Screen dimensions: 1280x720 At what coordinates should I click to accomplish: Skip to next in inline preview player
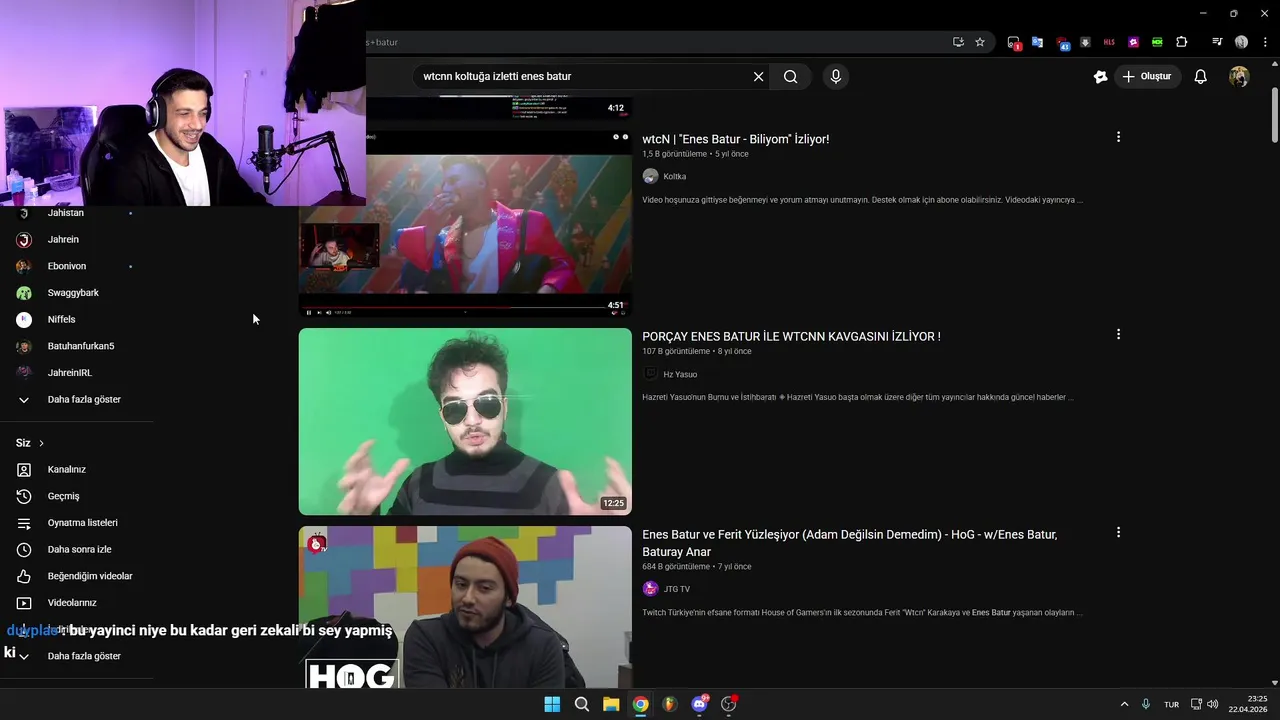pyautogui.click(x=319, y=312)
